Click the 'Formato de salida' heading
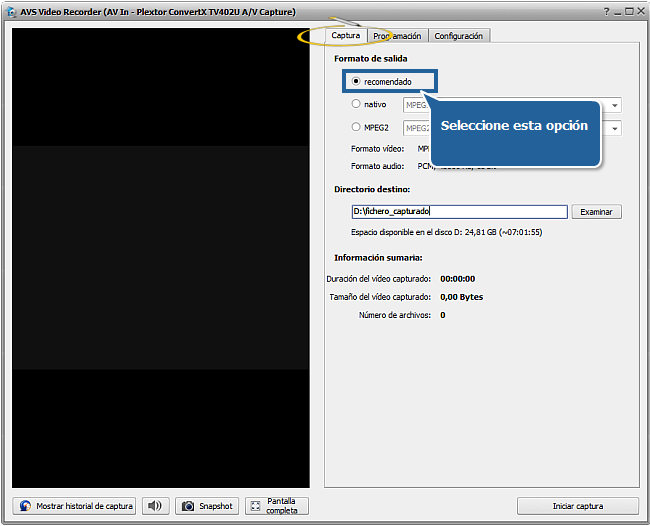The image size is (650, 526). click(x=371, y=59)
